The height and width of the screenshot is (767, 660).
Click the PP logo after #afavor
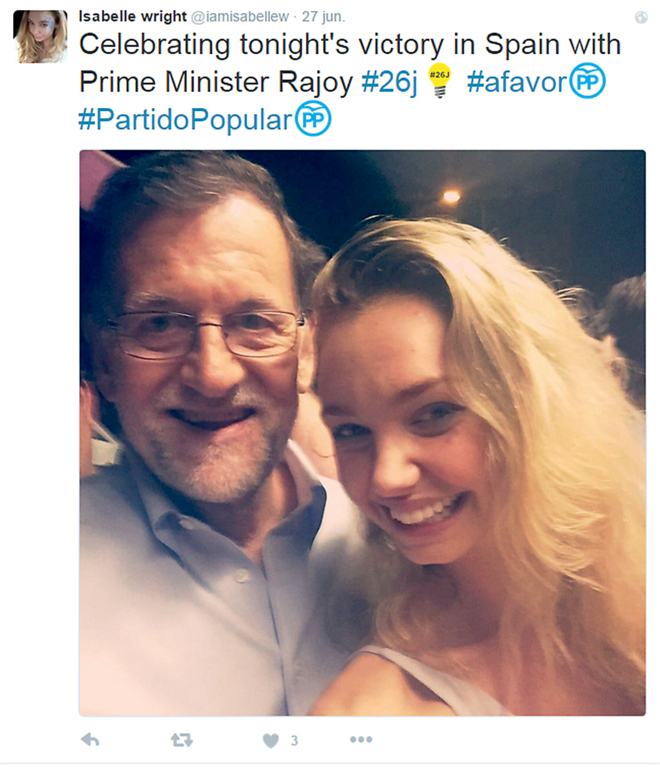tap(588, 81)
